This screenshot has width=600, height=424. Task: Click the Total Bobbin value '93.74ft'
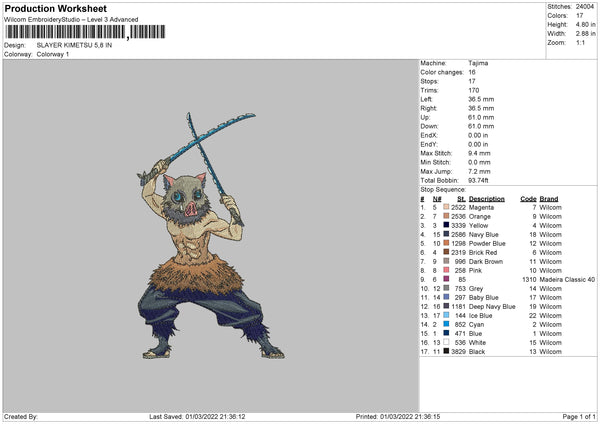coord(478,181)
